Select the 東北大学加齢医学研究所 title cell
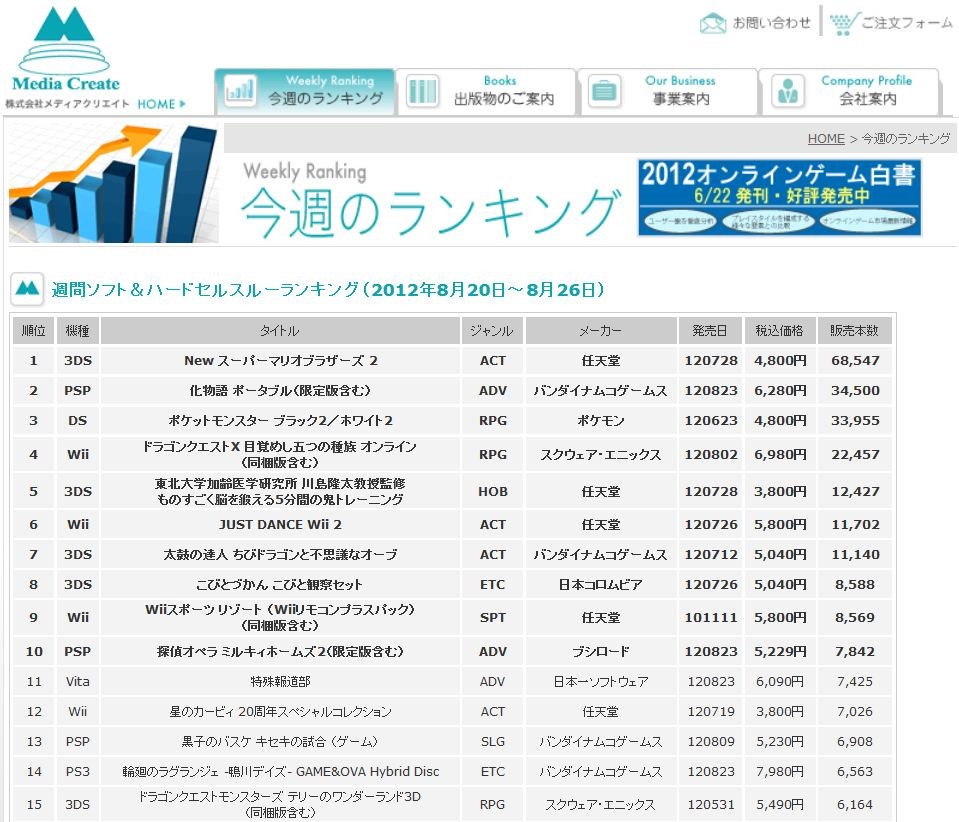 pyautogui.click(x=280, y=492)
